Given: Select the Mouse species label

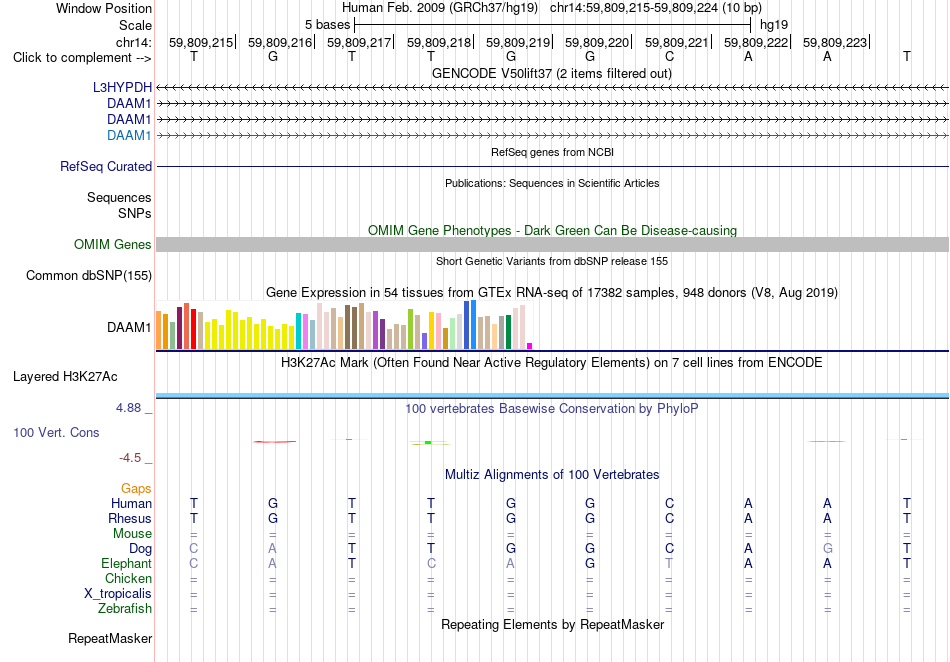Looking at the screenshot, I should click(x=132, y=534).
